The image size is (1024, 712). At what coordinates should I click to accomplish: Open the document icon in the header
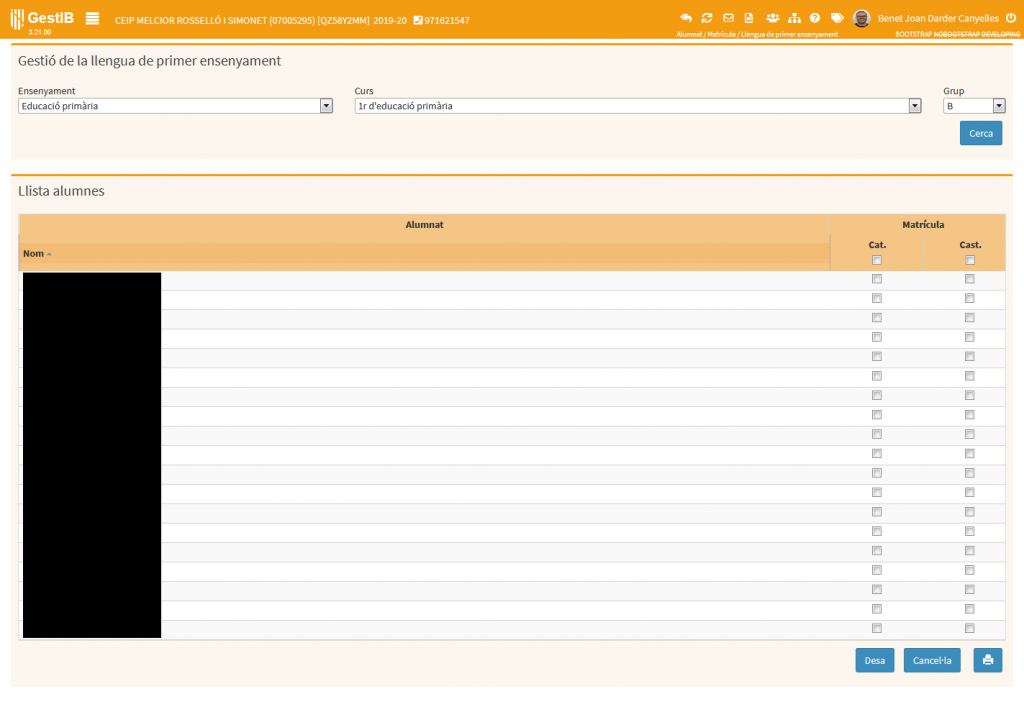pos(749,17)
